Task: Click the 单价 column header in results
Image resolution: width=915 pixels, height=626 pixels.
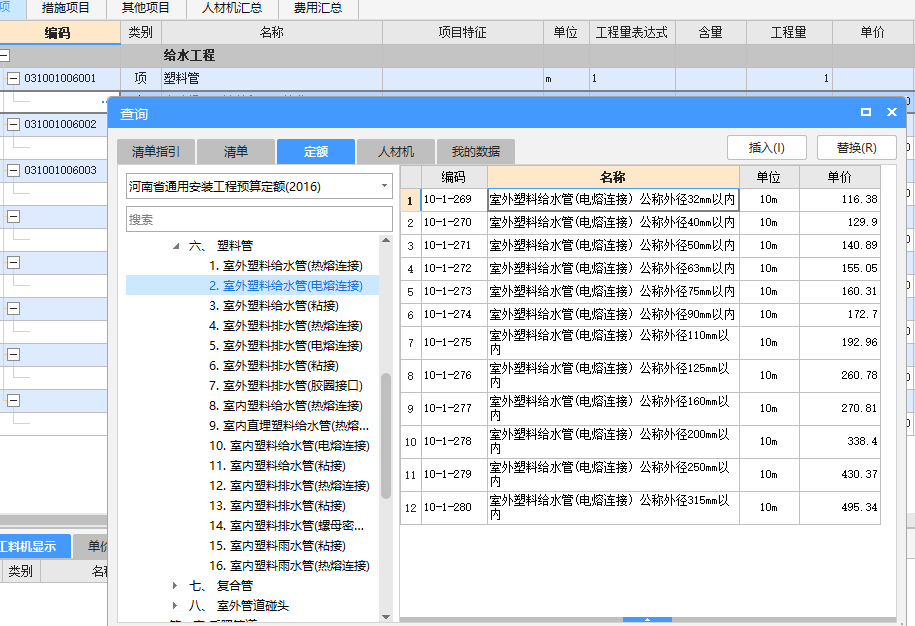Action: 840,177
